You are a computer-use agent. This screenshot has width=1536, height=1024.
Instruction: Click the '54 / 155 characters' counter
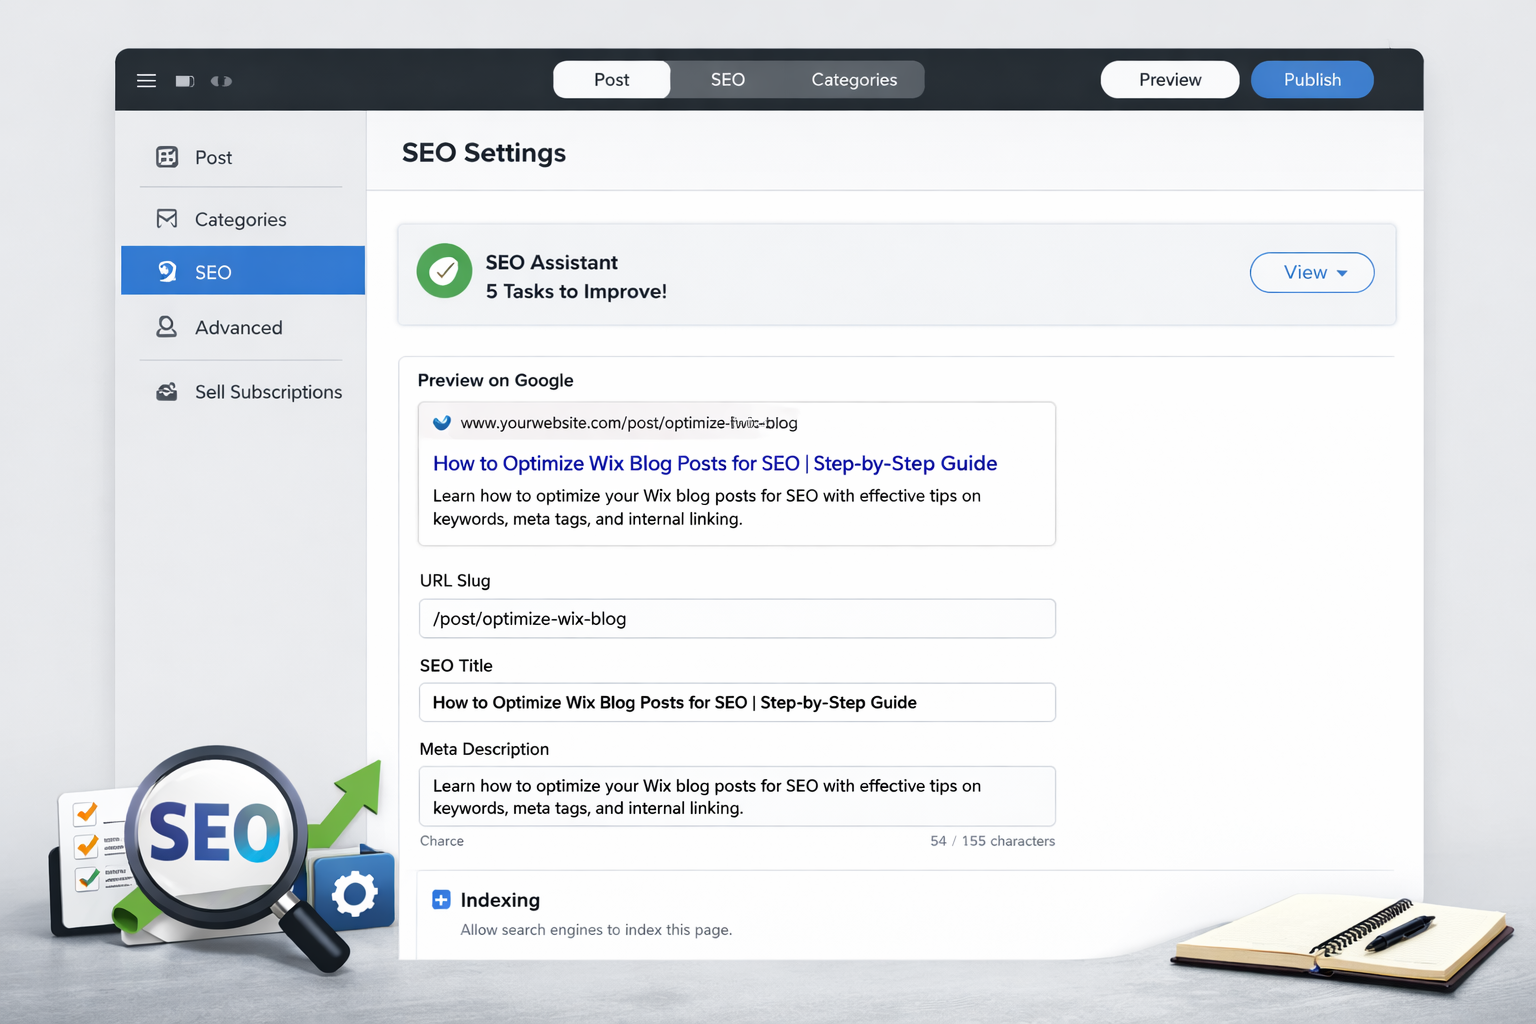tap(992, 841)
